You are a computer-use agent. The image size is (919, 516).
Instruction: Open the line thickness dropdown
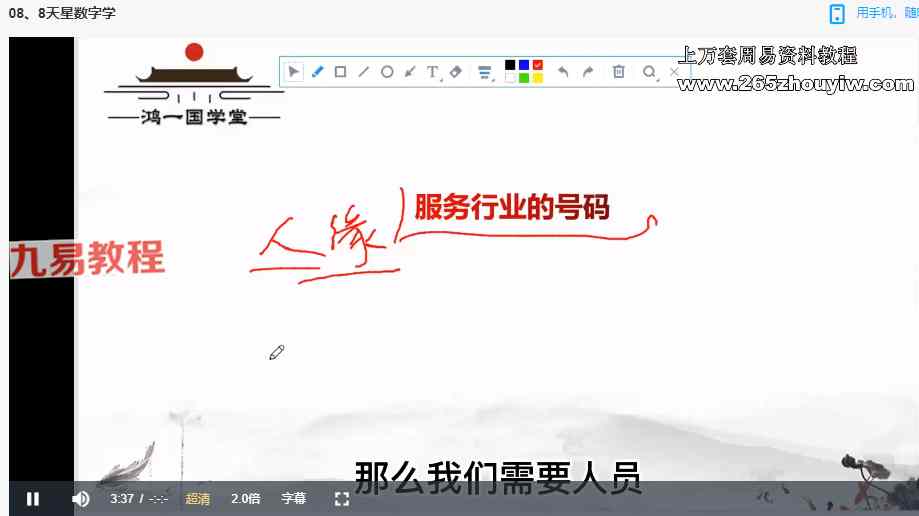coord(485,72)
